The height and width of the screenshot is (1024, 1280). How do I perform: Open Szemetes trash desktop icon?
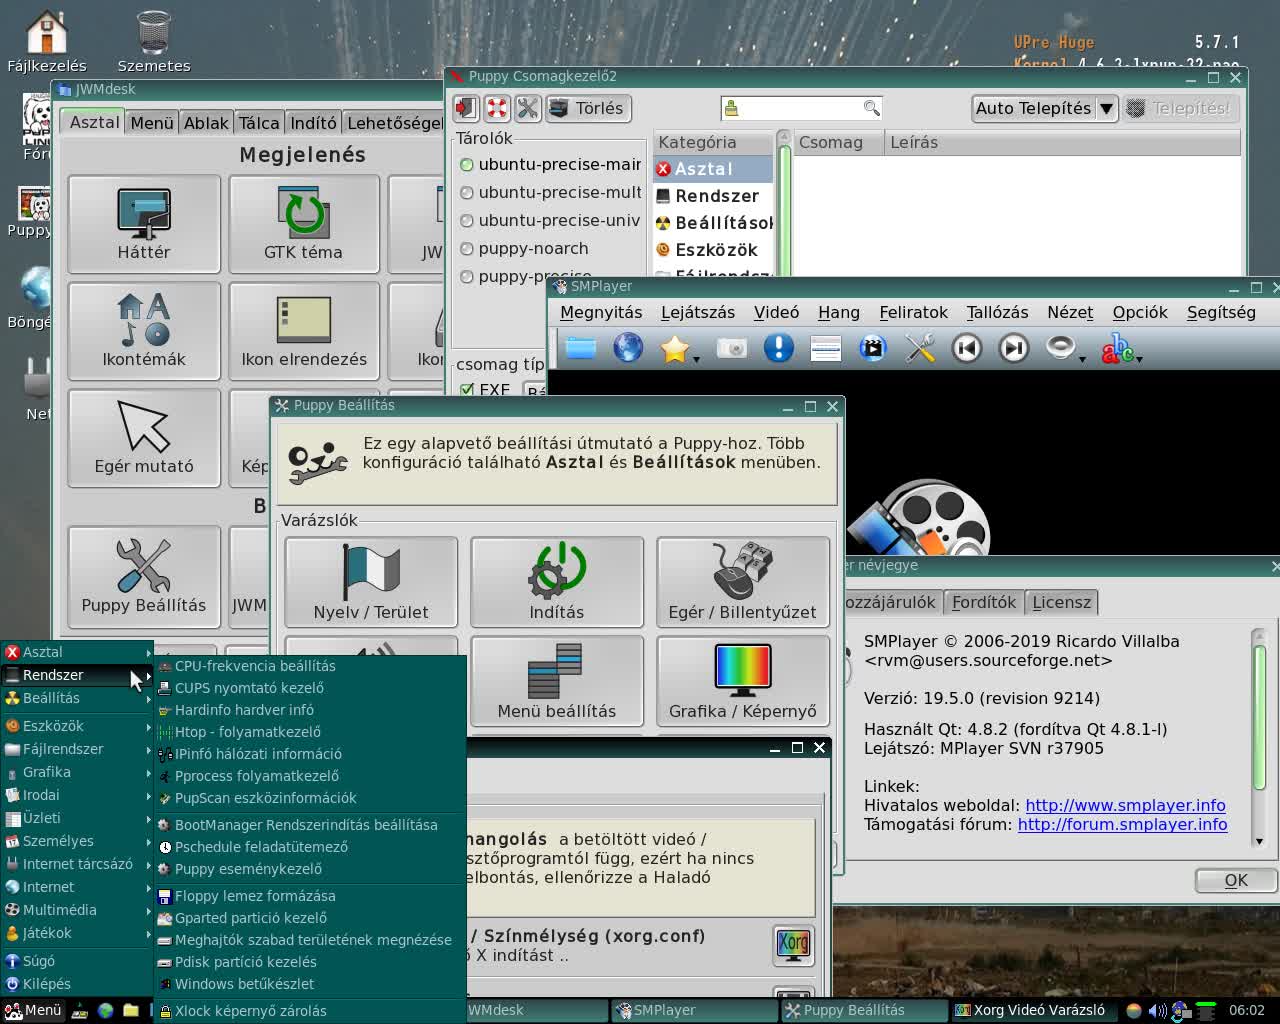pos(154,42)
